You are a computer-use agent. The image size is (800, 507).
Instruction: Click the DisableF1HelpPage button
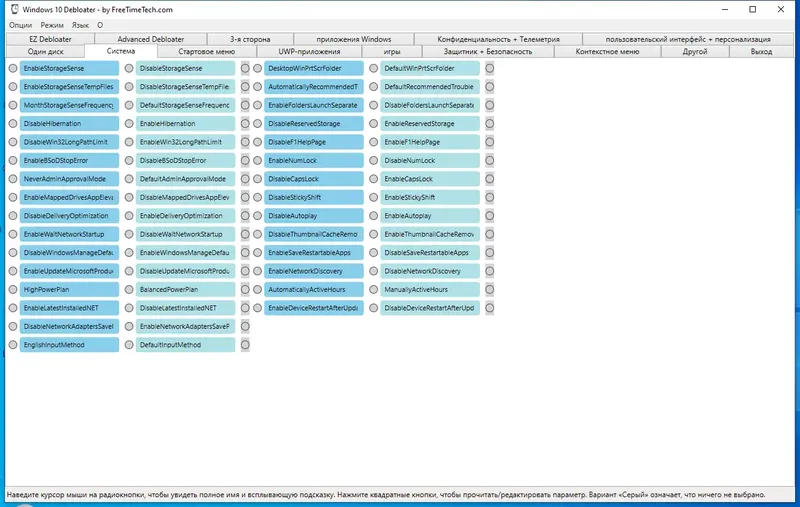[314, 142]
